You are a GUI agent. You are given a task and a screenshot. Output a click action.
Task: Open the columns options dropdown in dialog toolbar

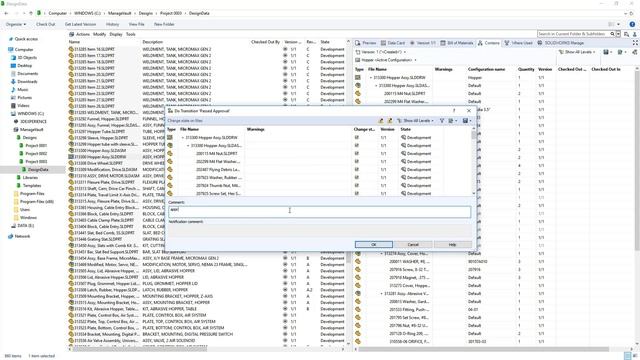click(452, 121)
